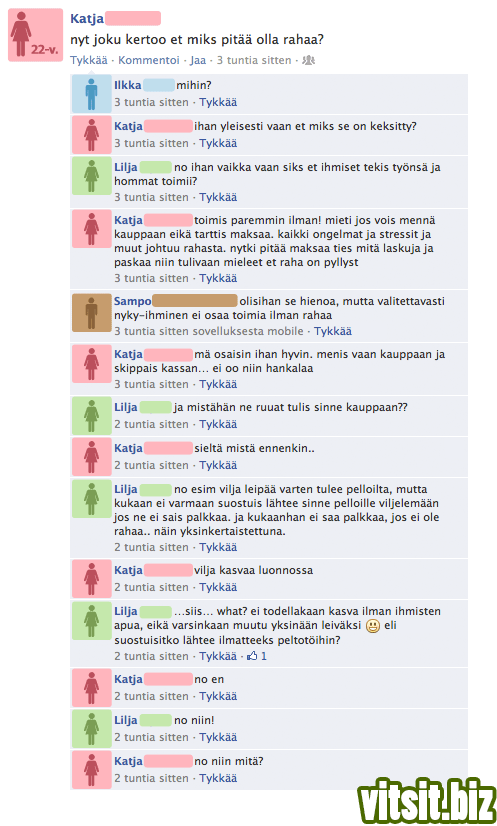Click the audience friends icon beside 3 tuntia sitten
The width and height of the screenshot is (497, 826).
[x=308, y=61]
